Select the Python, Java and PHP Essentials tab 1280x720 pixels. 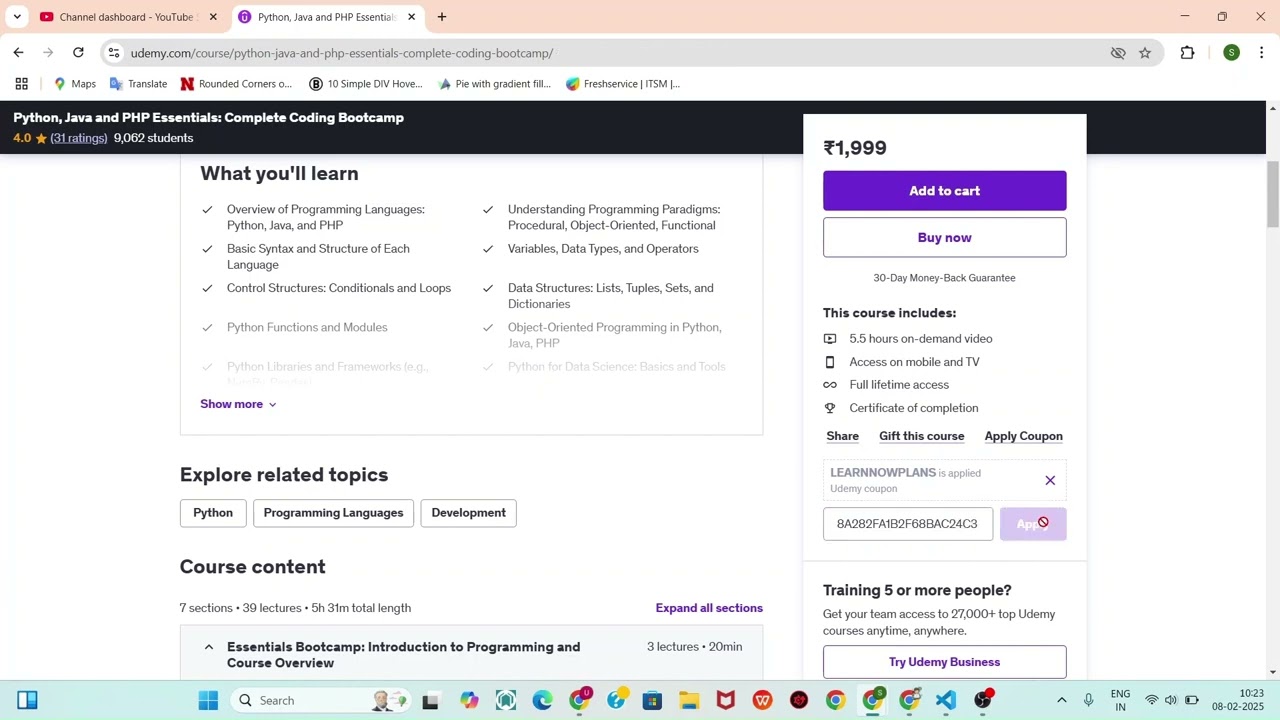point(326,17)
